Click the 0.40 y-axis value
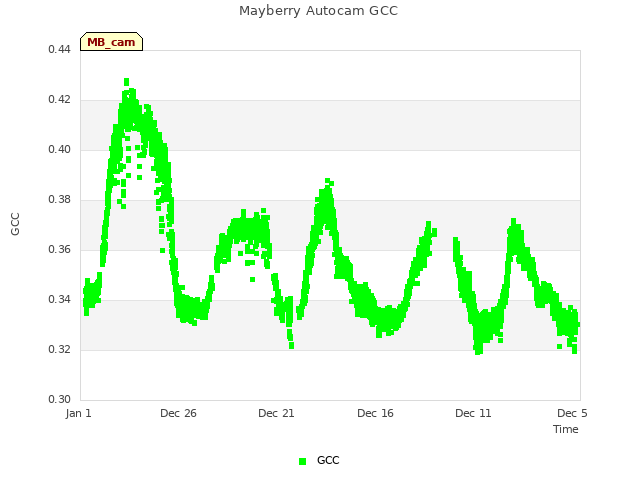The image size is (640, 480). point(59,149)
